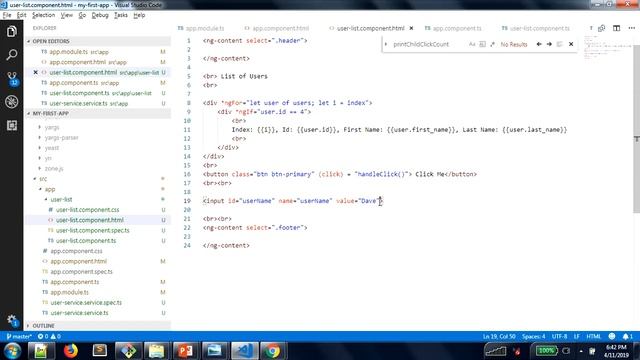Toggle Find in Selection

click(x=560, y=44)
